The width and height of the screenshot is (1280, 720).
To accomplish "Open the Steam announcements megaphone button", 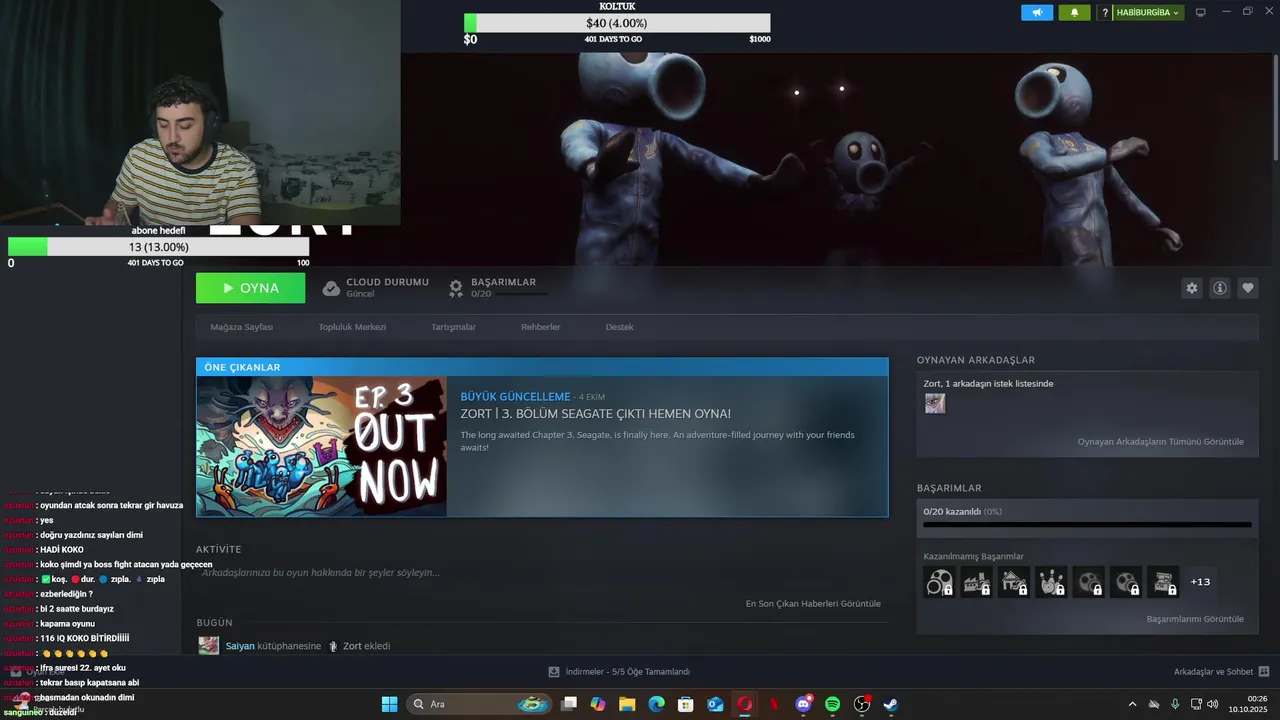I will click(x=1037, y=12).
